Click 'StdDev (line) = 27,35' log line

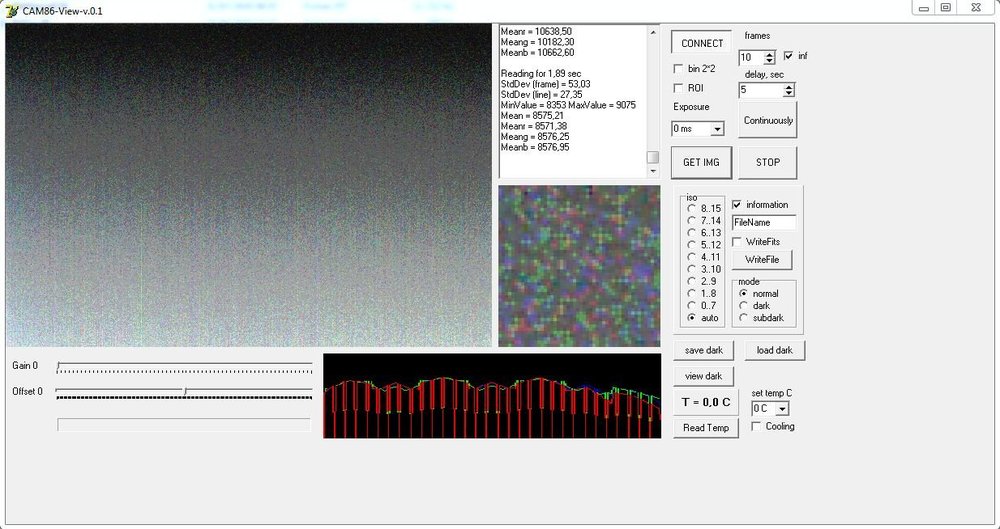coord(541,94)
